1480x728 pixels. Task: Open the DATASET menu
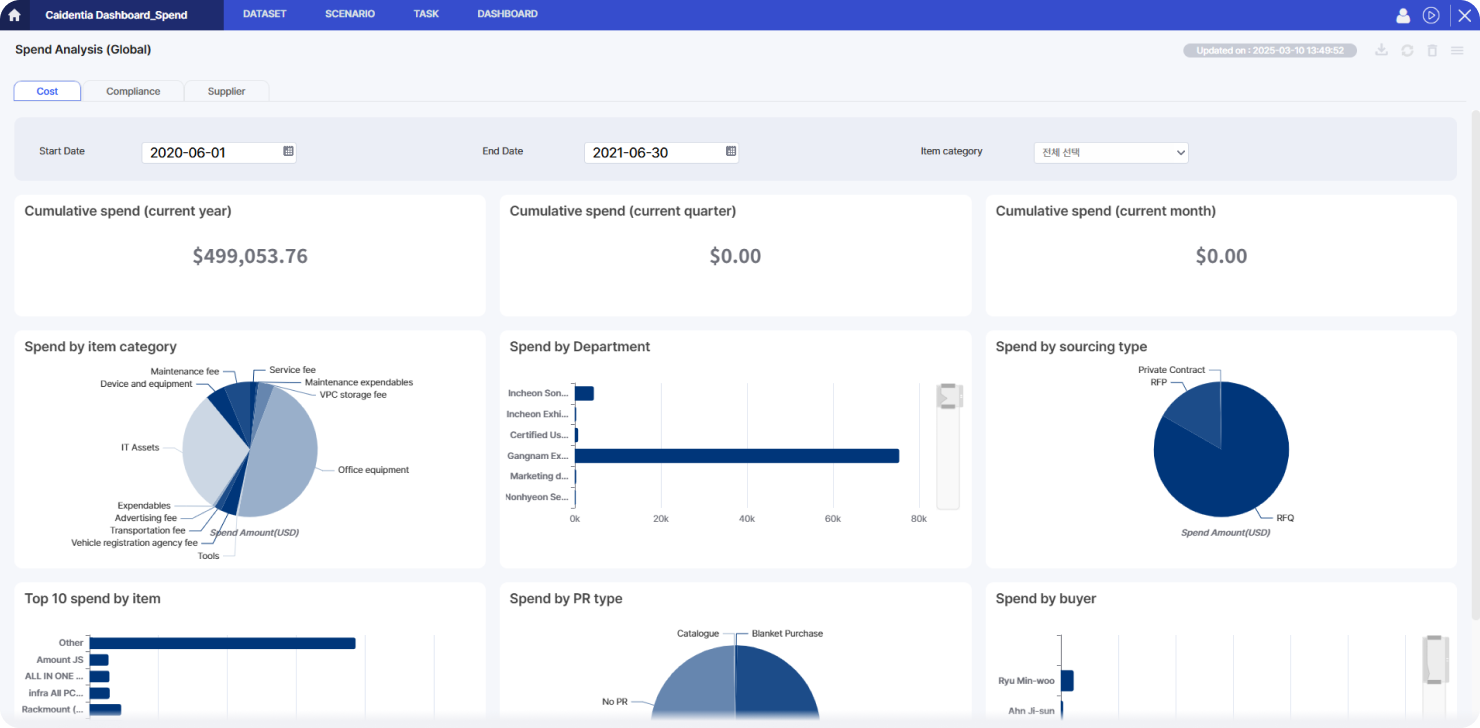tap(264, 14)
